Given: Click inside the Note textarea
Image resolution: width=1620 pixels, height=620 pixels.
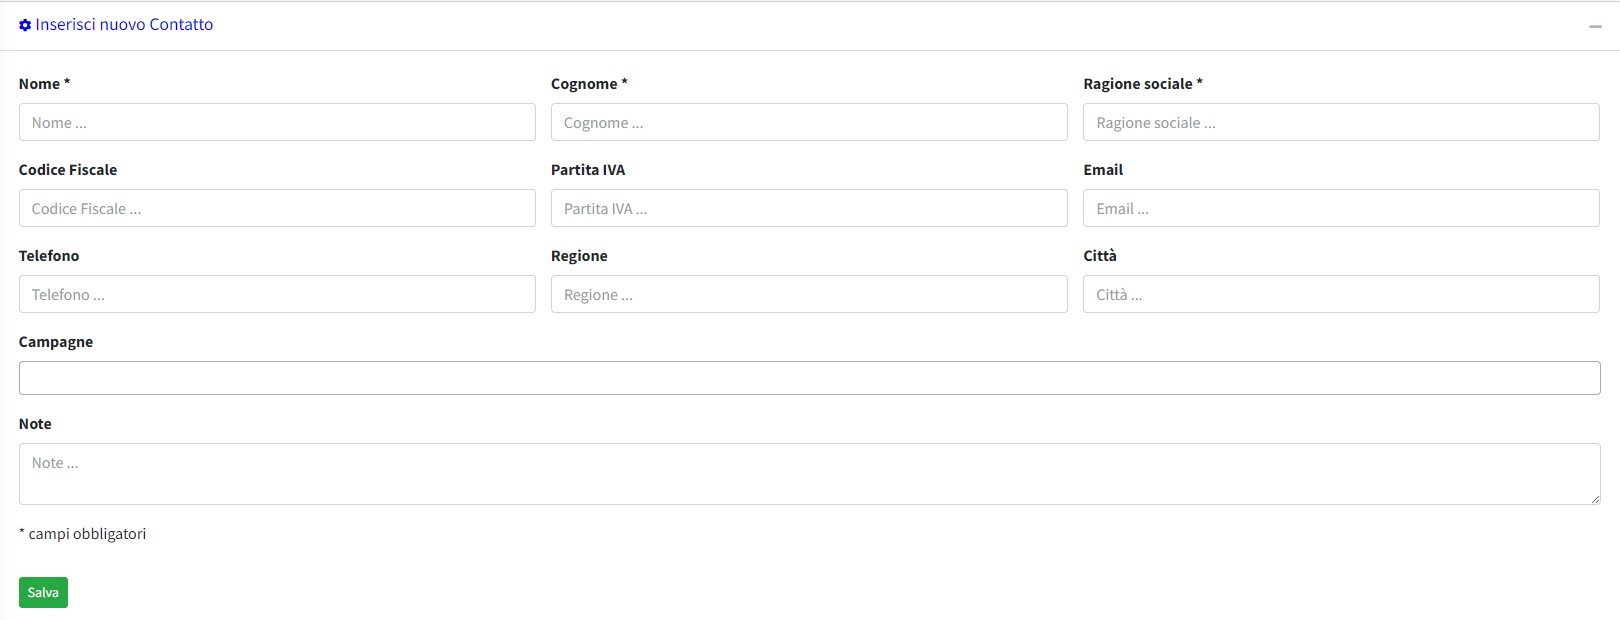Looking at the screenshot, I should pos(809,474).
